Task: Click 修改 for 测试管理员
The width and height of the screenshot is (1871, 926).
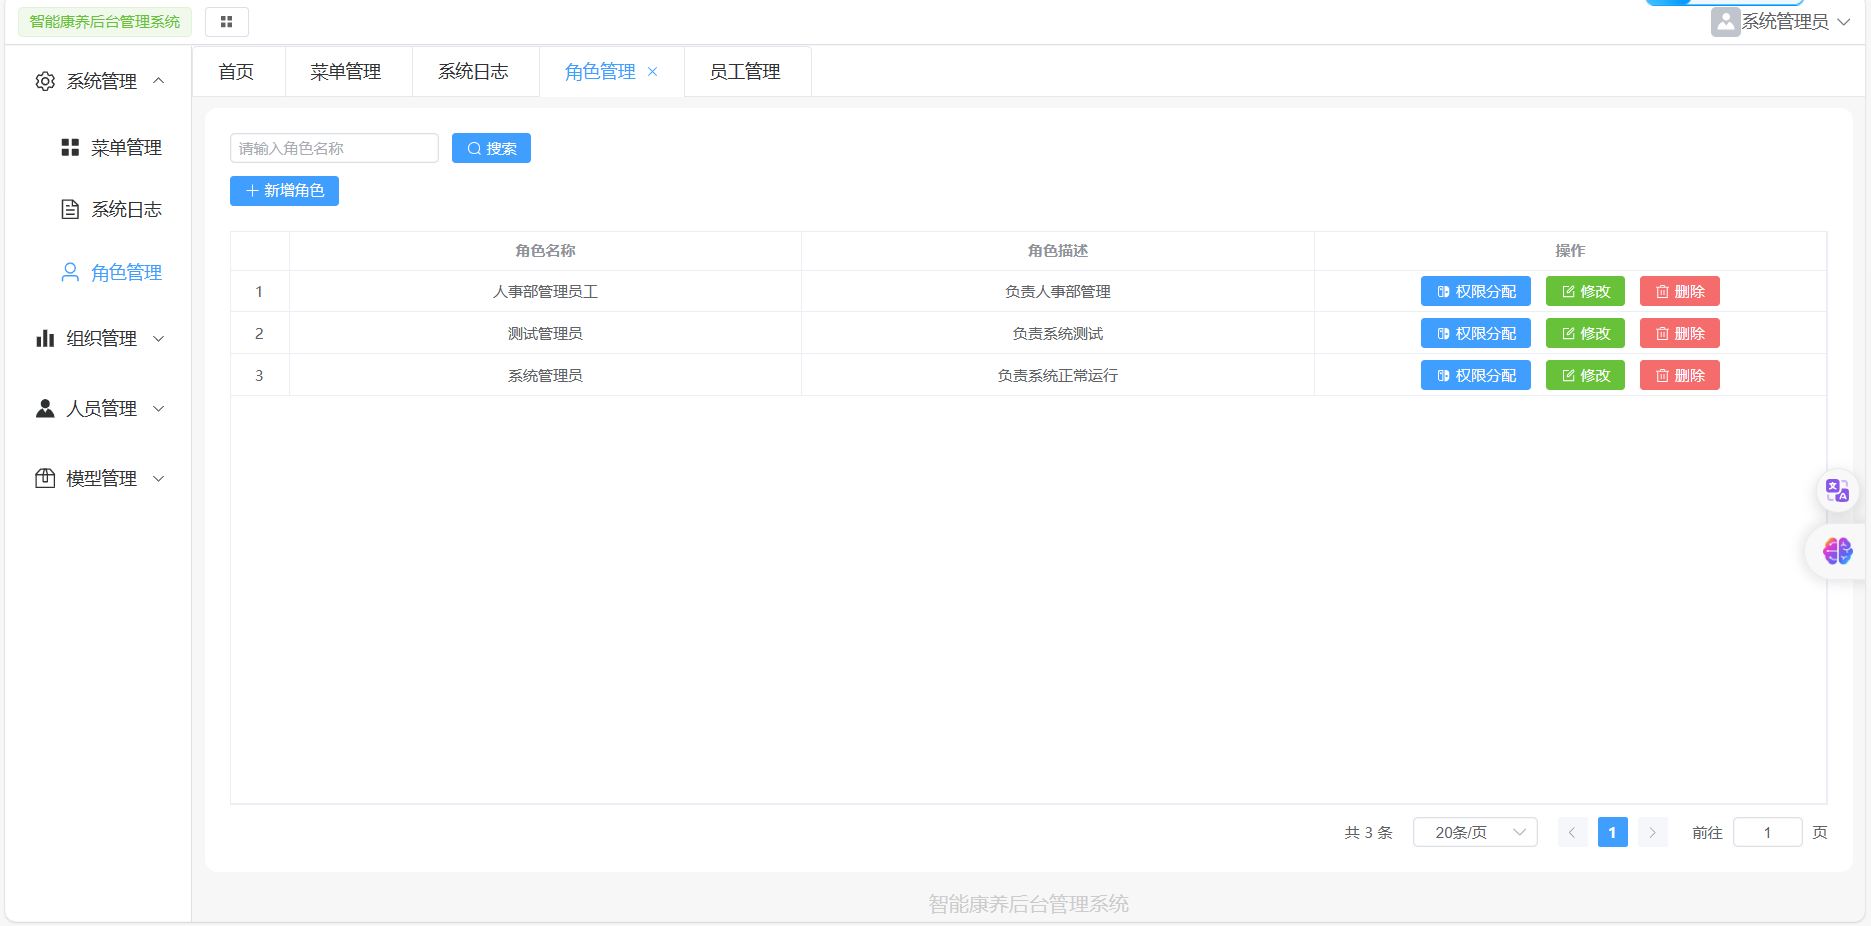Action: [1585, 333]
